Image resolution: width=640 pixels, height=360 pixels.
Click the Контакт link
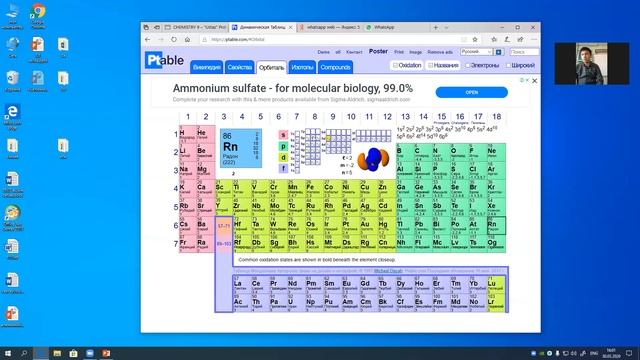354,52
